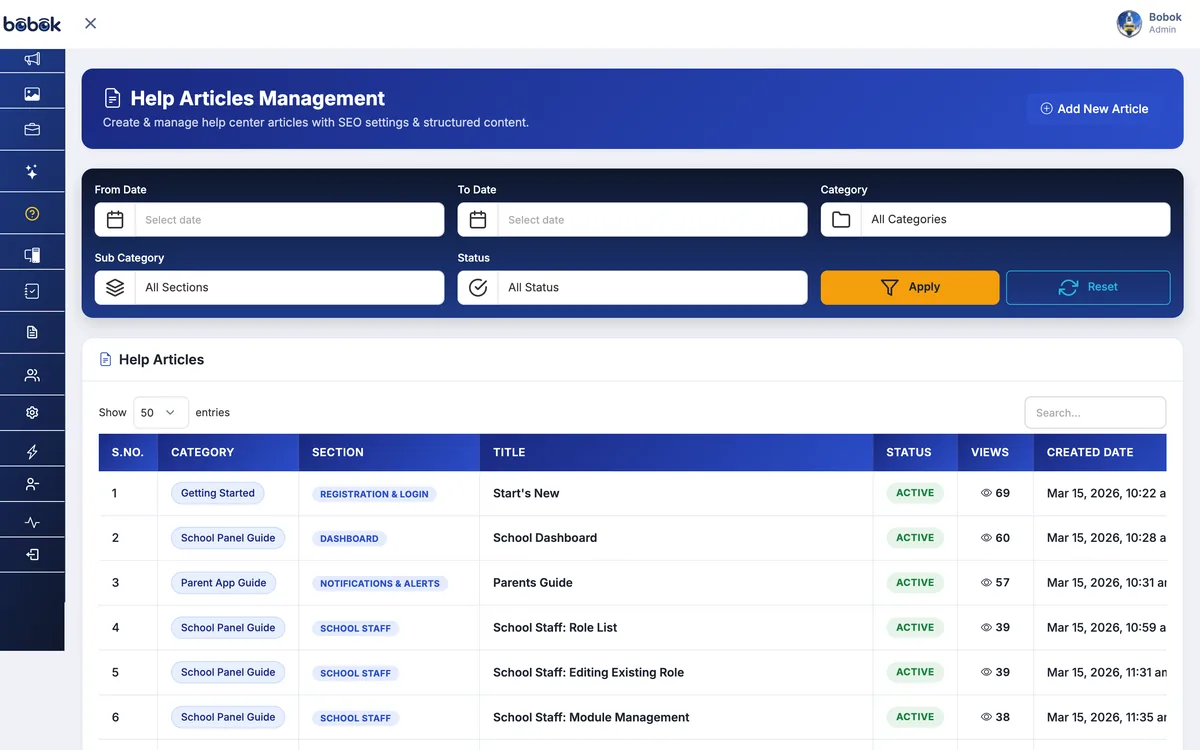Open the checklist notebook sidebar icon

tap(32, 291)
